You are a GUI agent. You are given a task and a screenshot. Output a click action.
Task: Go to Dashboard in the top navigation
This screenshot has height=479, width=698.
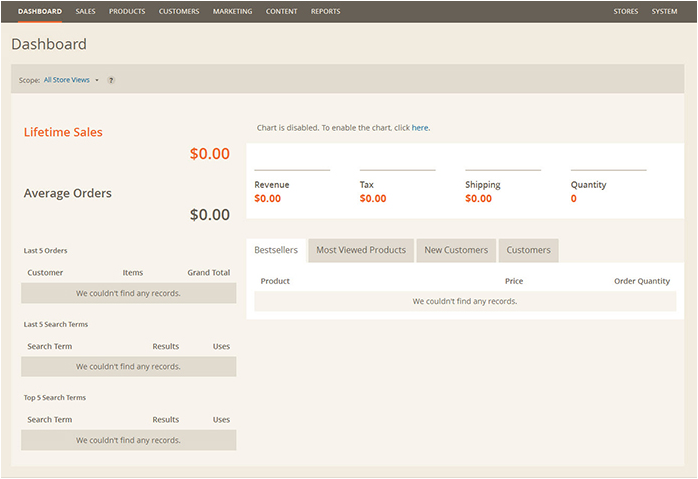coord(40,12)
